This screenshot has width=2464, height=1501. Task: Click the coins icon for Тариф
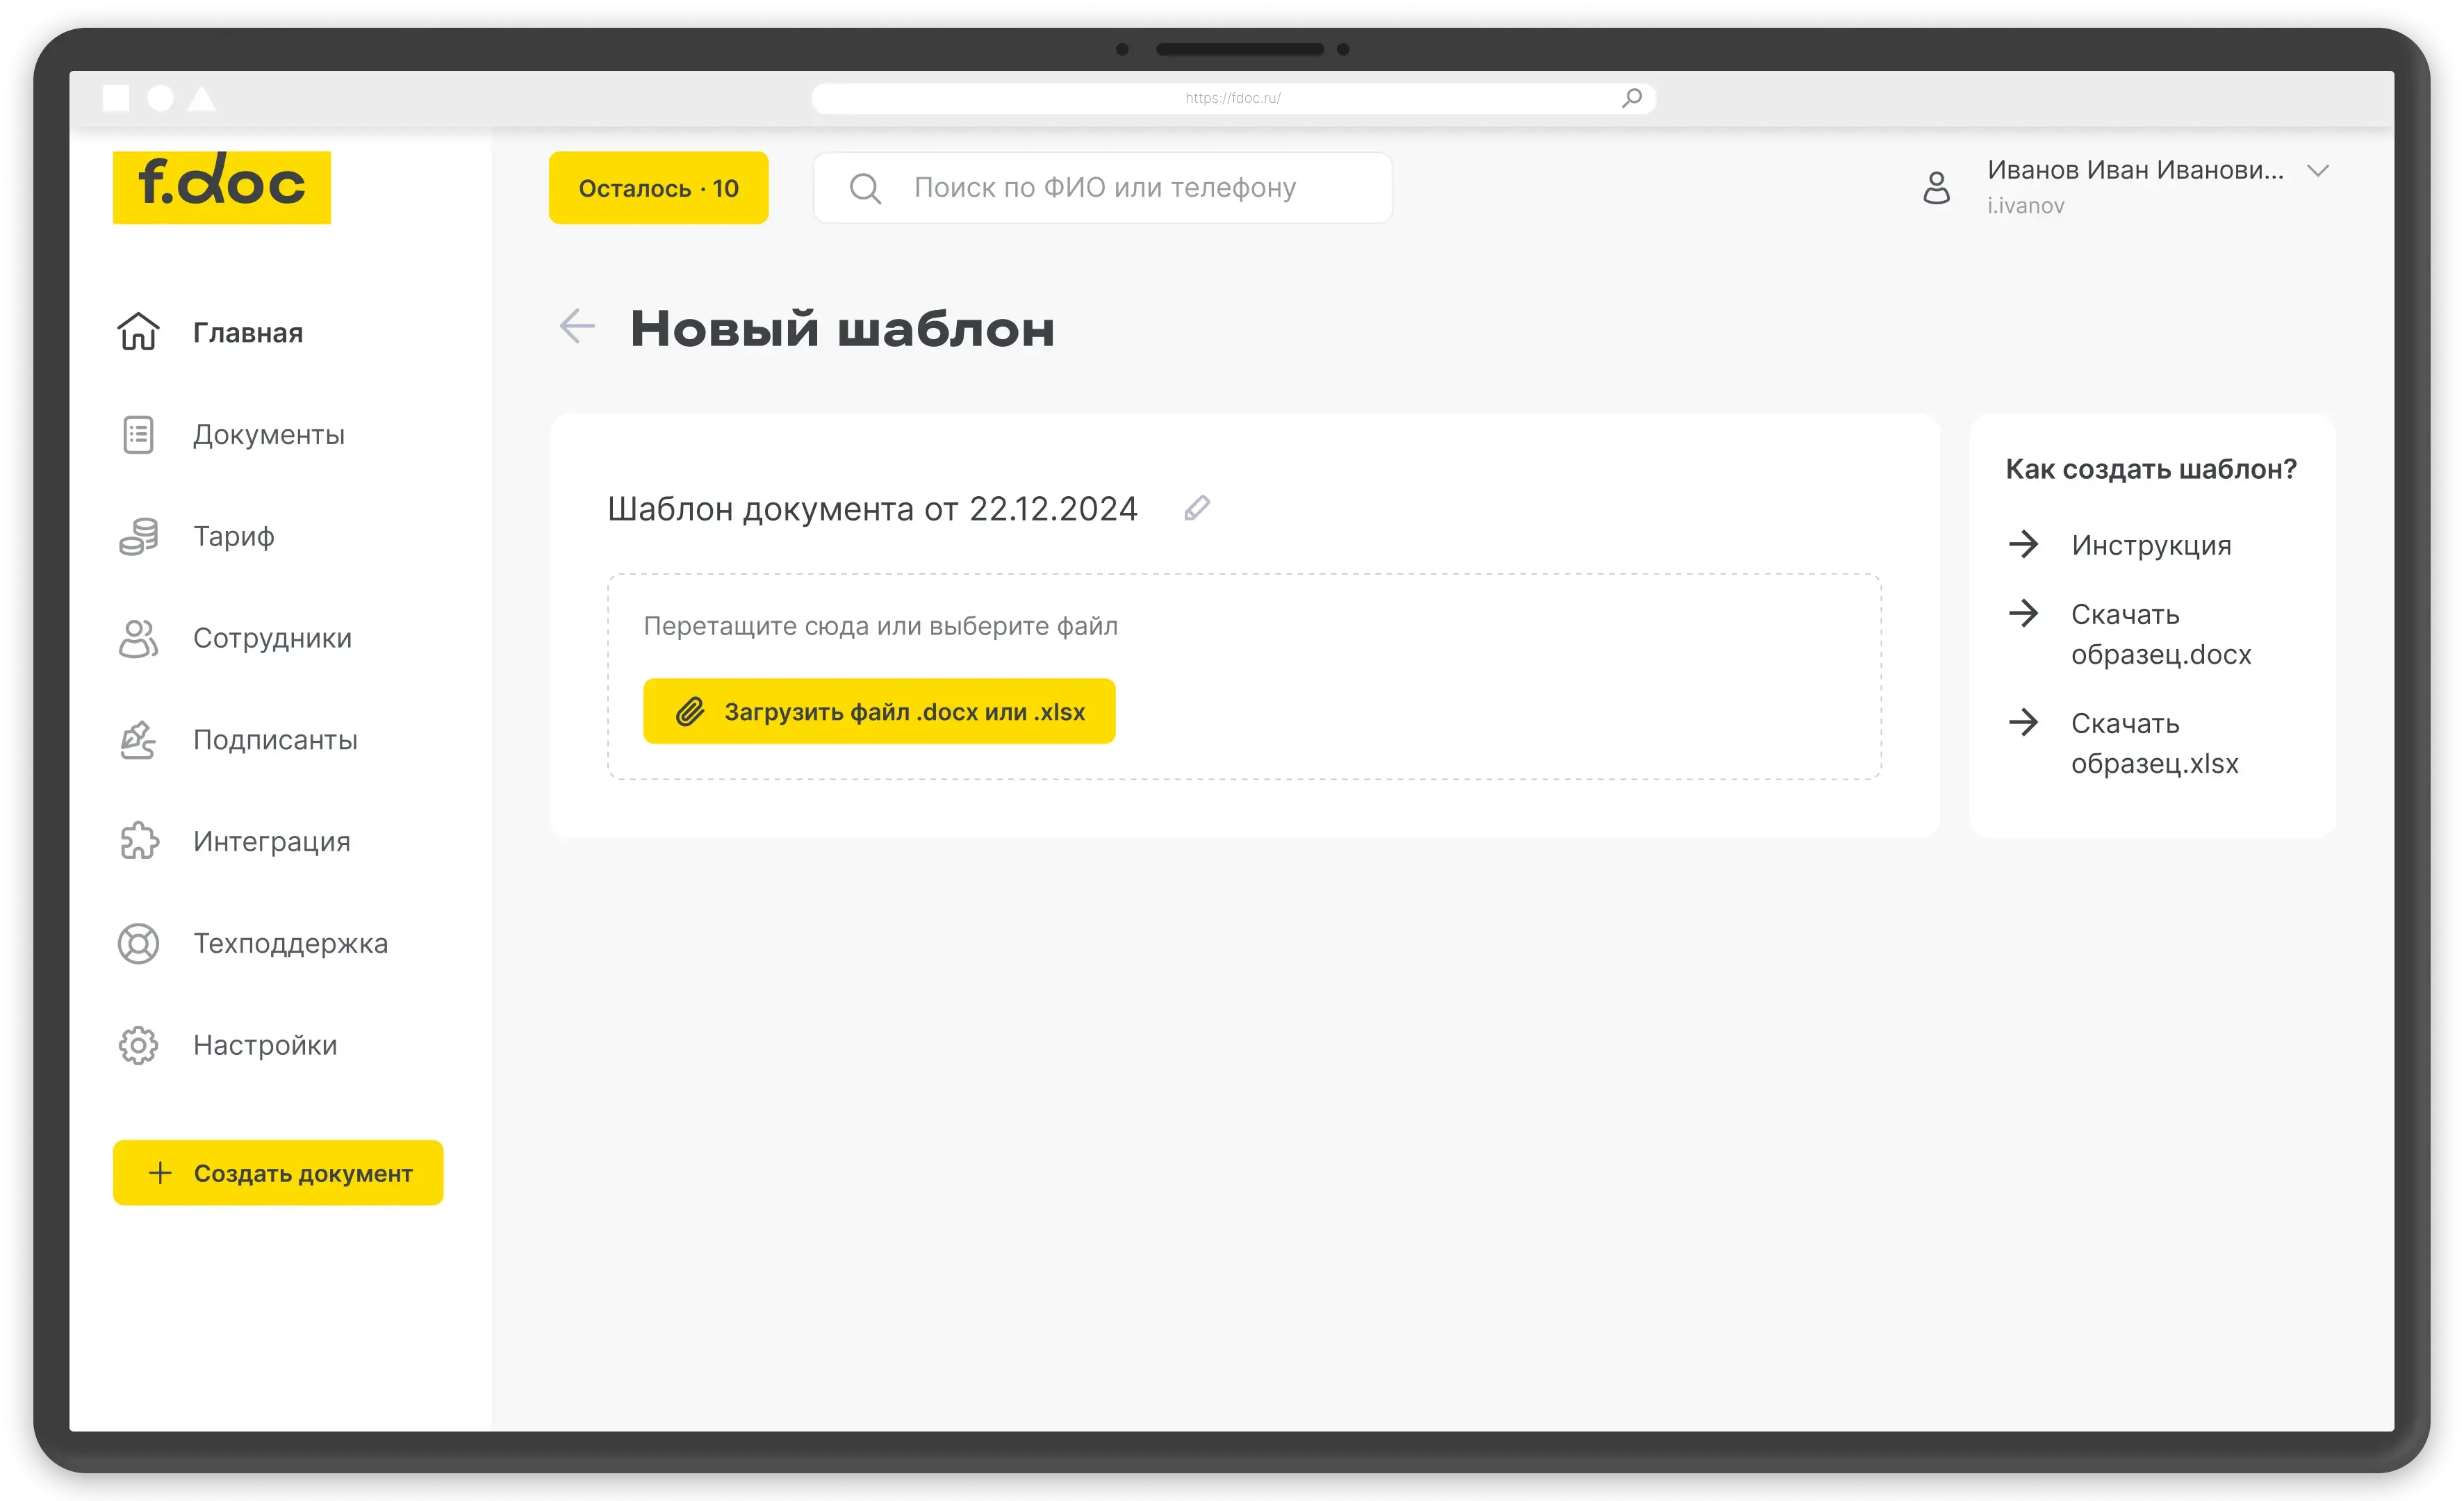point(138,536)
